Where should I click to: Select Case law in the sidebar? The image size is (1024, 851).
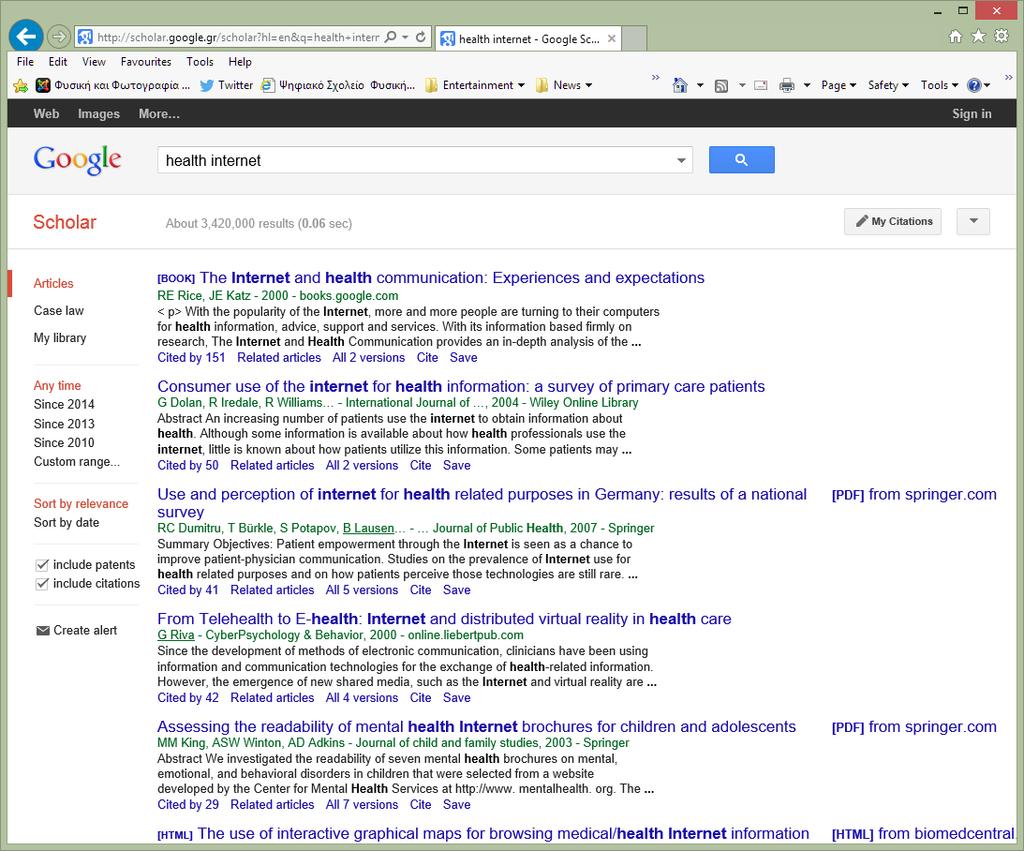pyautogui.click(x=59, y=311)
